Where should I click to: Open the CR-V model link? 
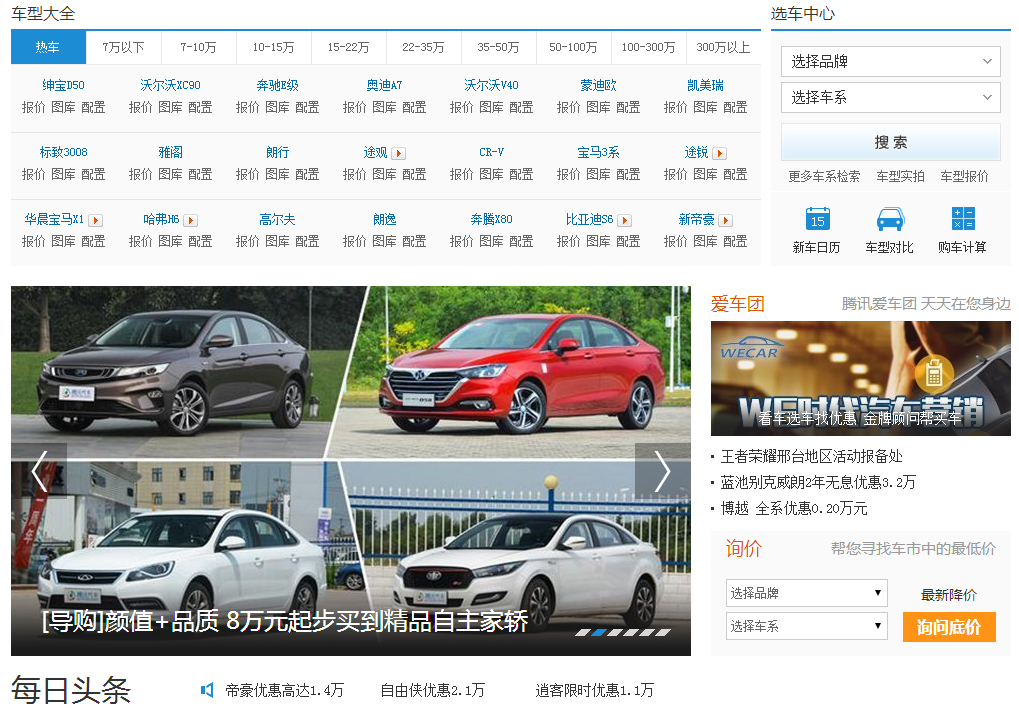(491, 152)
